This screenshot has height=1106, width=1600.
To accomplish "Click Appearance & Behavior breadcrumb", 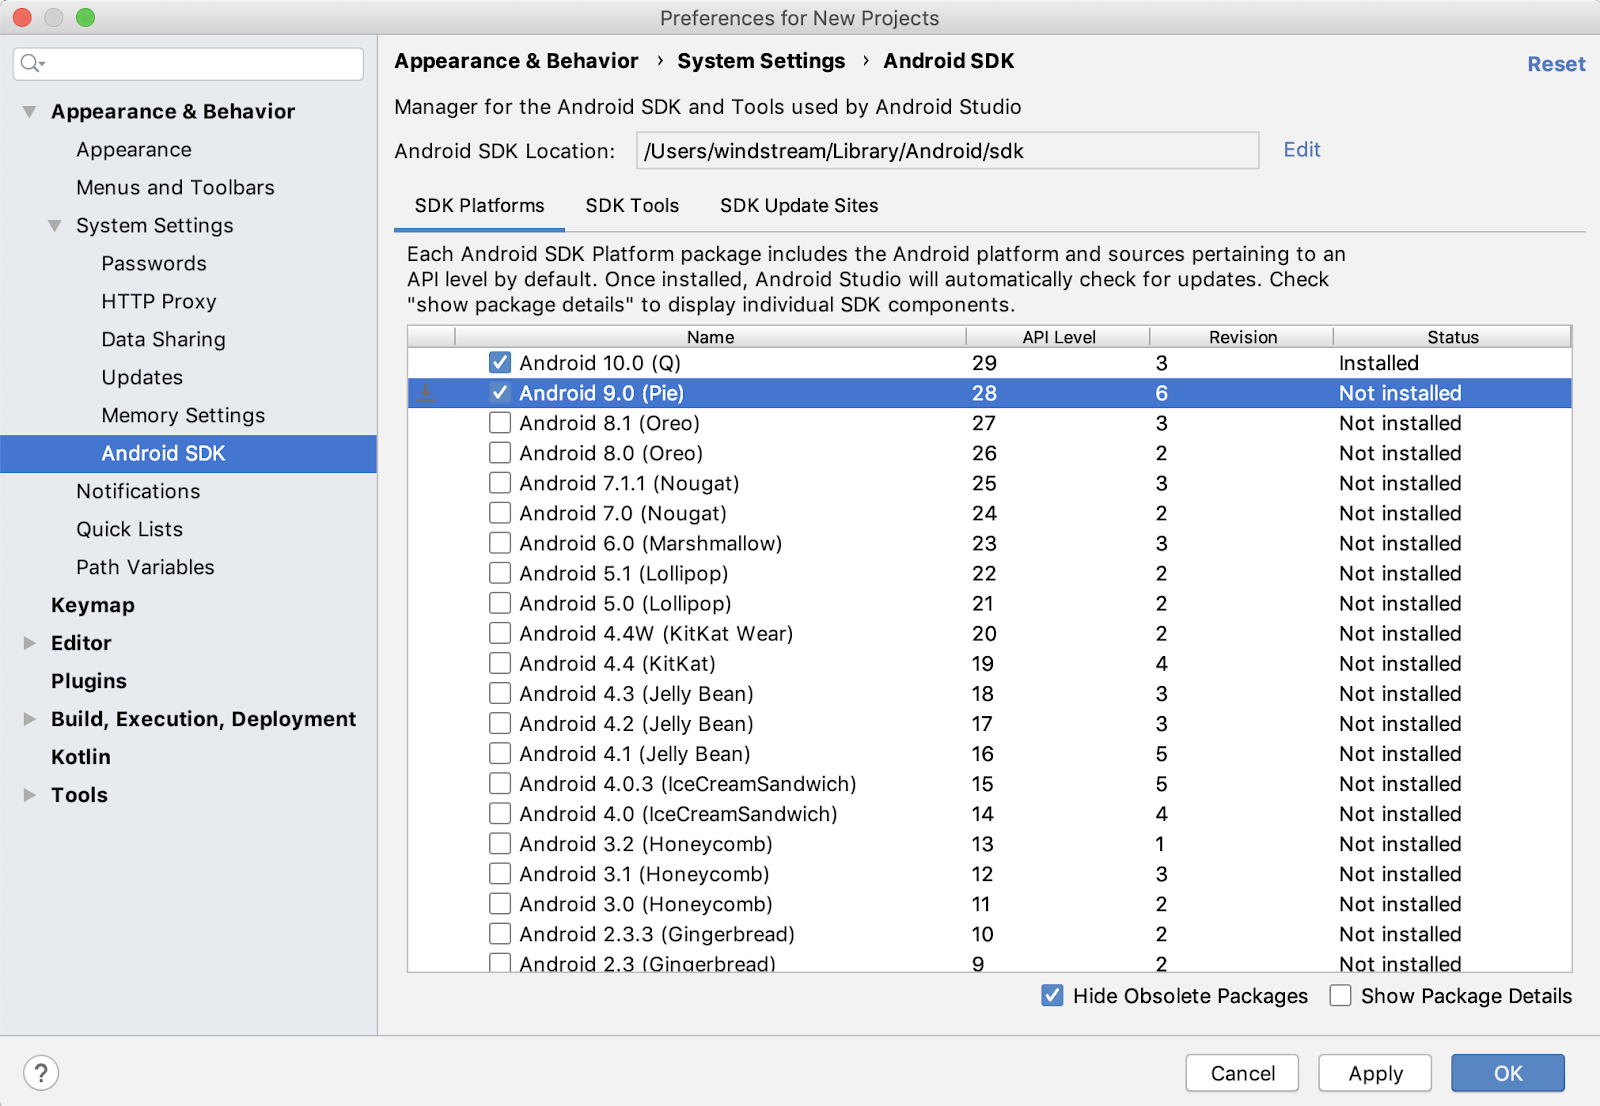I will coord(516,61).
